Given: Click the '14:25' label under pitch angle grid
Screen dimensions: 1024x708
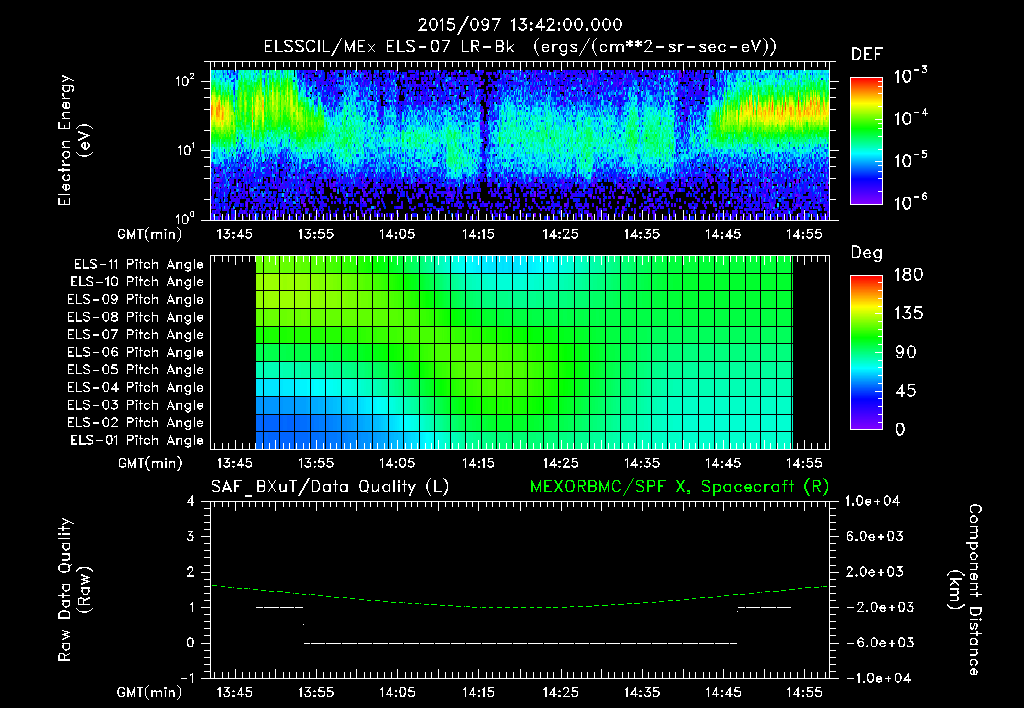Looking at the screenshot, I should [560, 463].
